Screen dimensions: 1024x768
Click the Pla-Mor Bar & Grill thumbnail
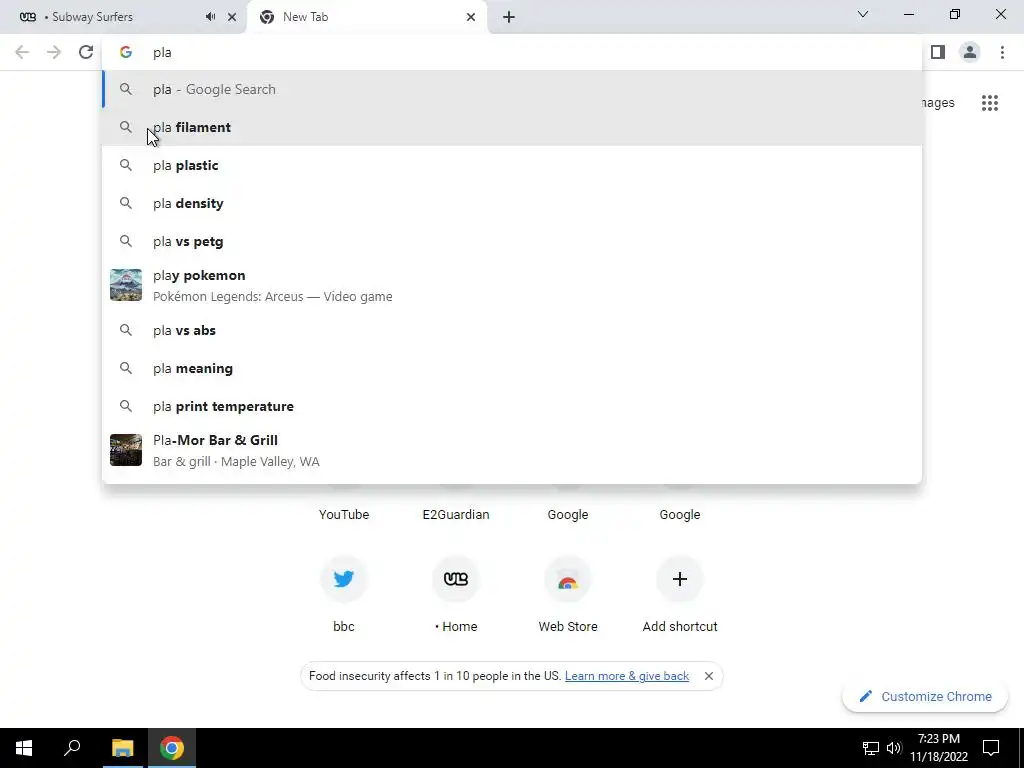[x=126, y=450]
